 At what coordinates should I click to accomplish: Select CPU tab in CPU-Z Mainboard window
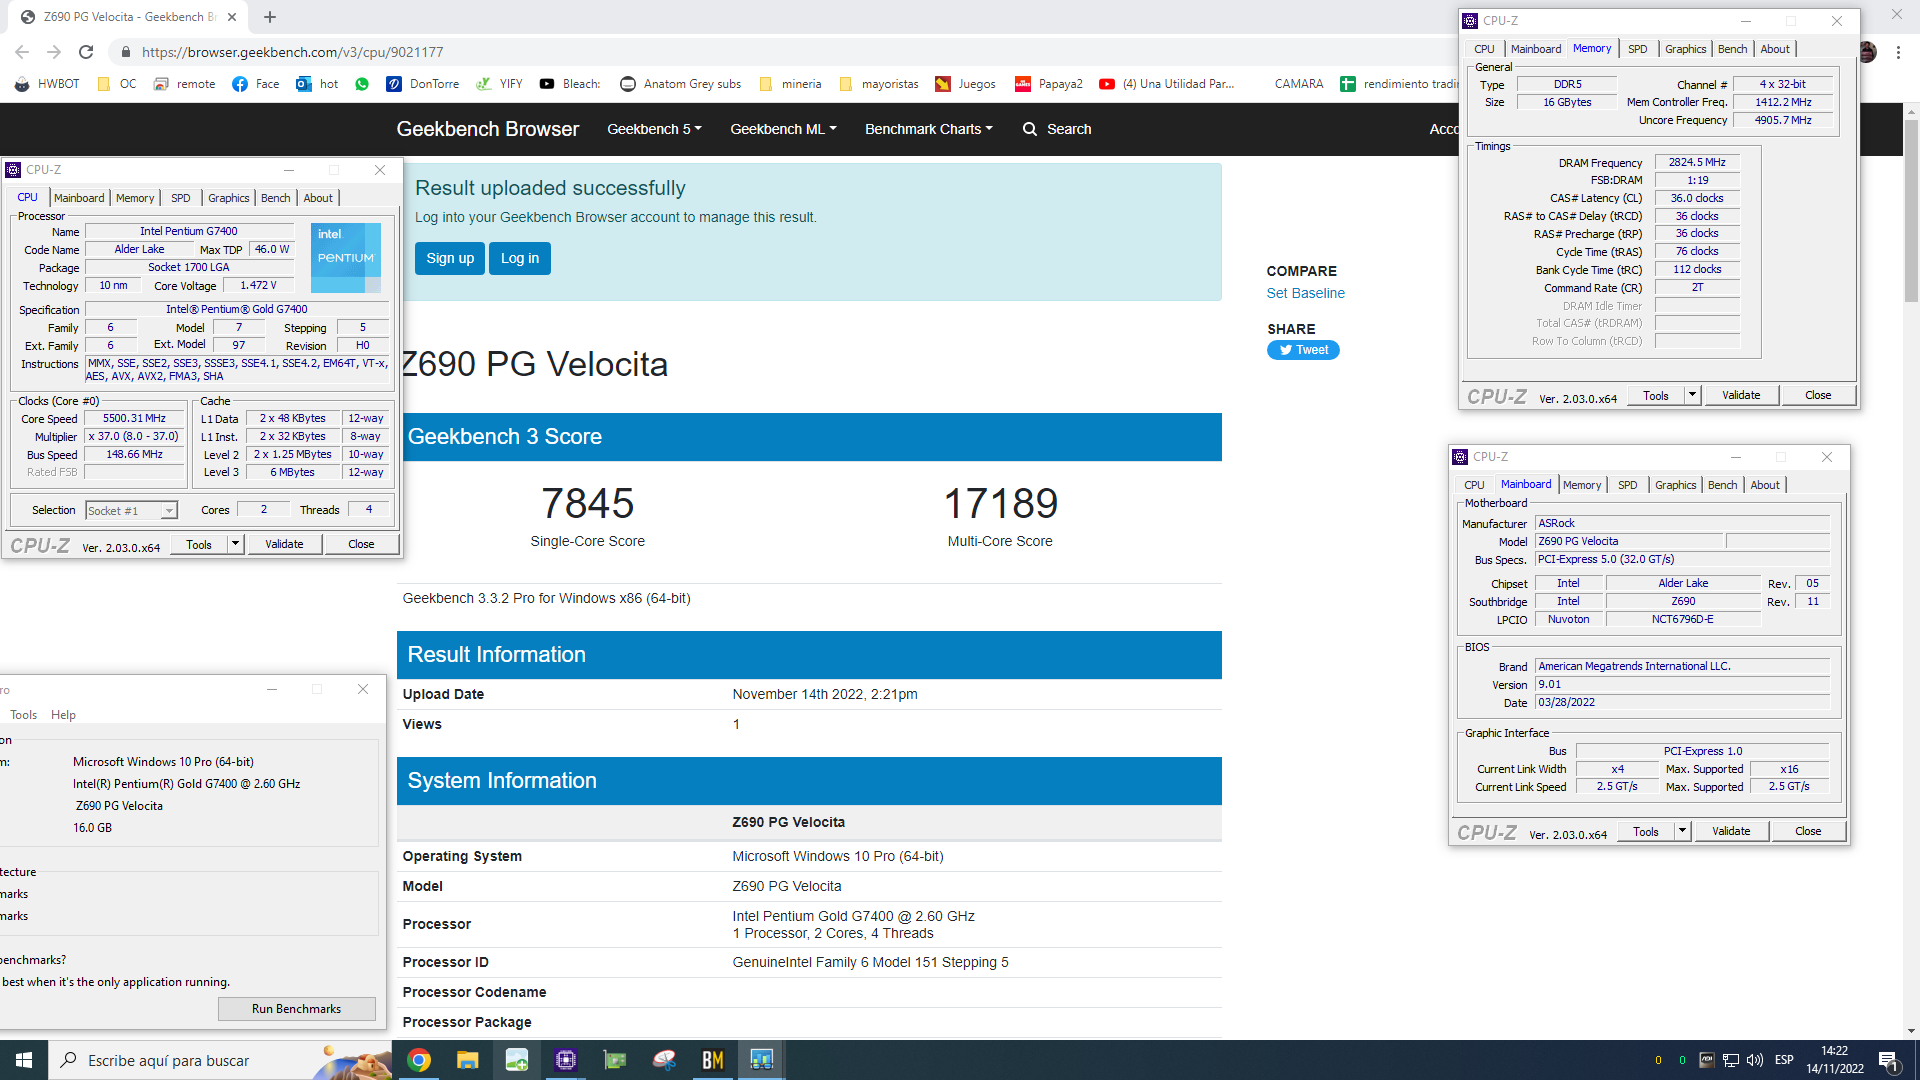click(1474, 485)
